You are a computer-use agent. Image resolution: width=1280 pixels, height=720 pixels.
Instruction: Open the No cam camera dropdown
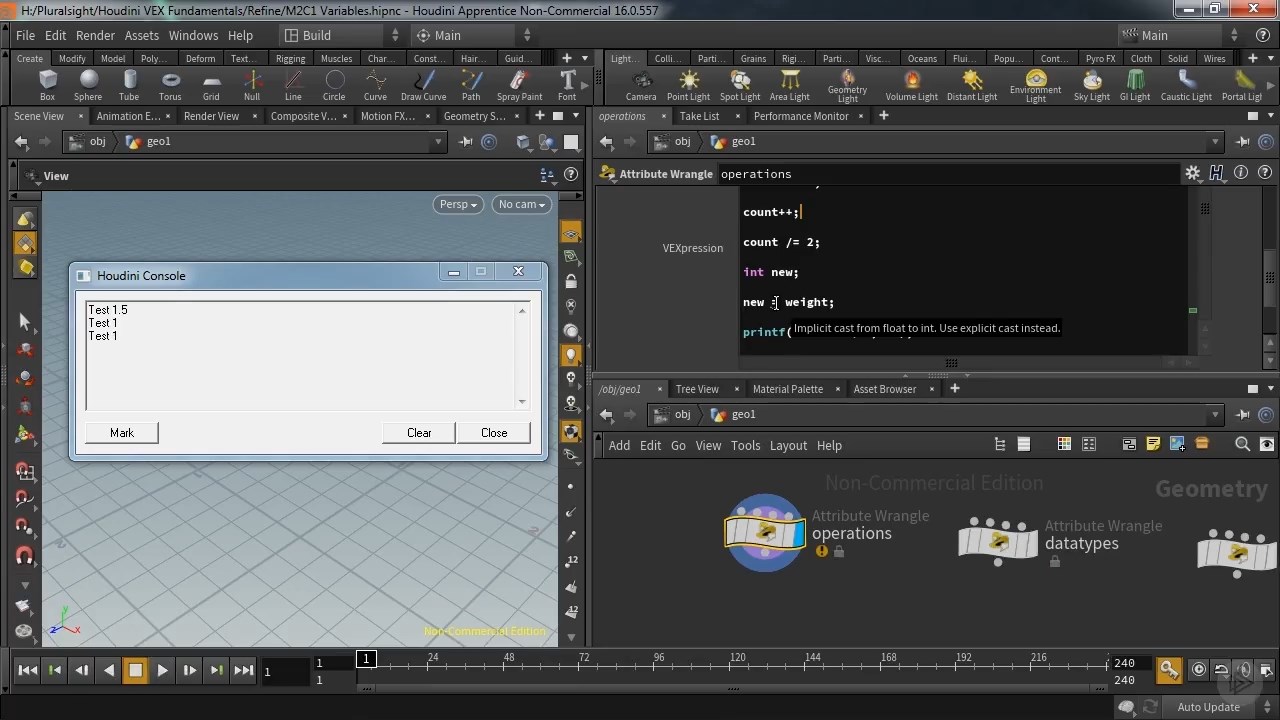pos(521,204)
